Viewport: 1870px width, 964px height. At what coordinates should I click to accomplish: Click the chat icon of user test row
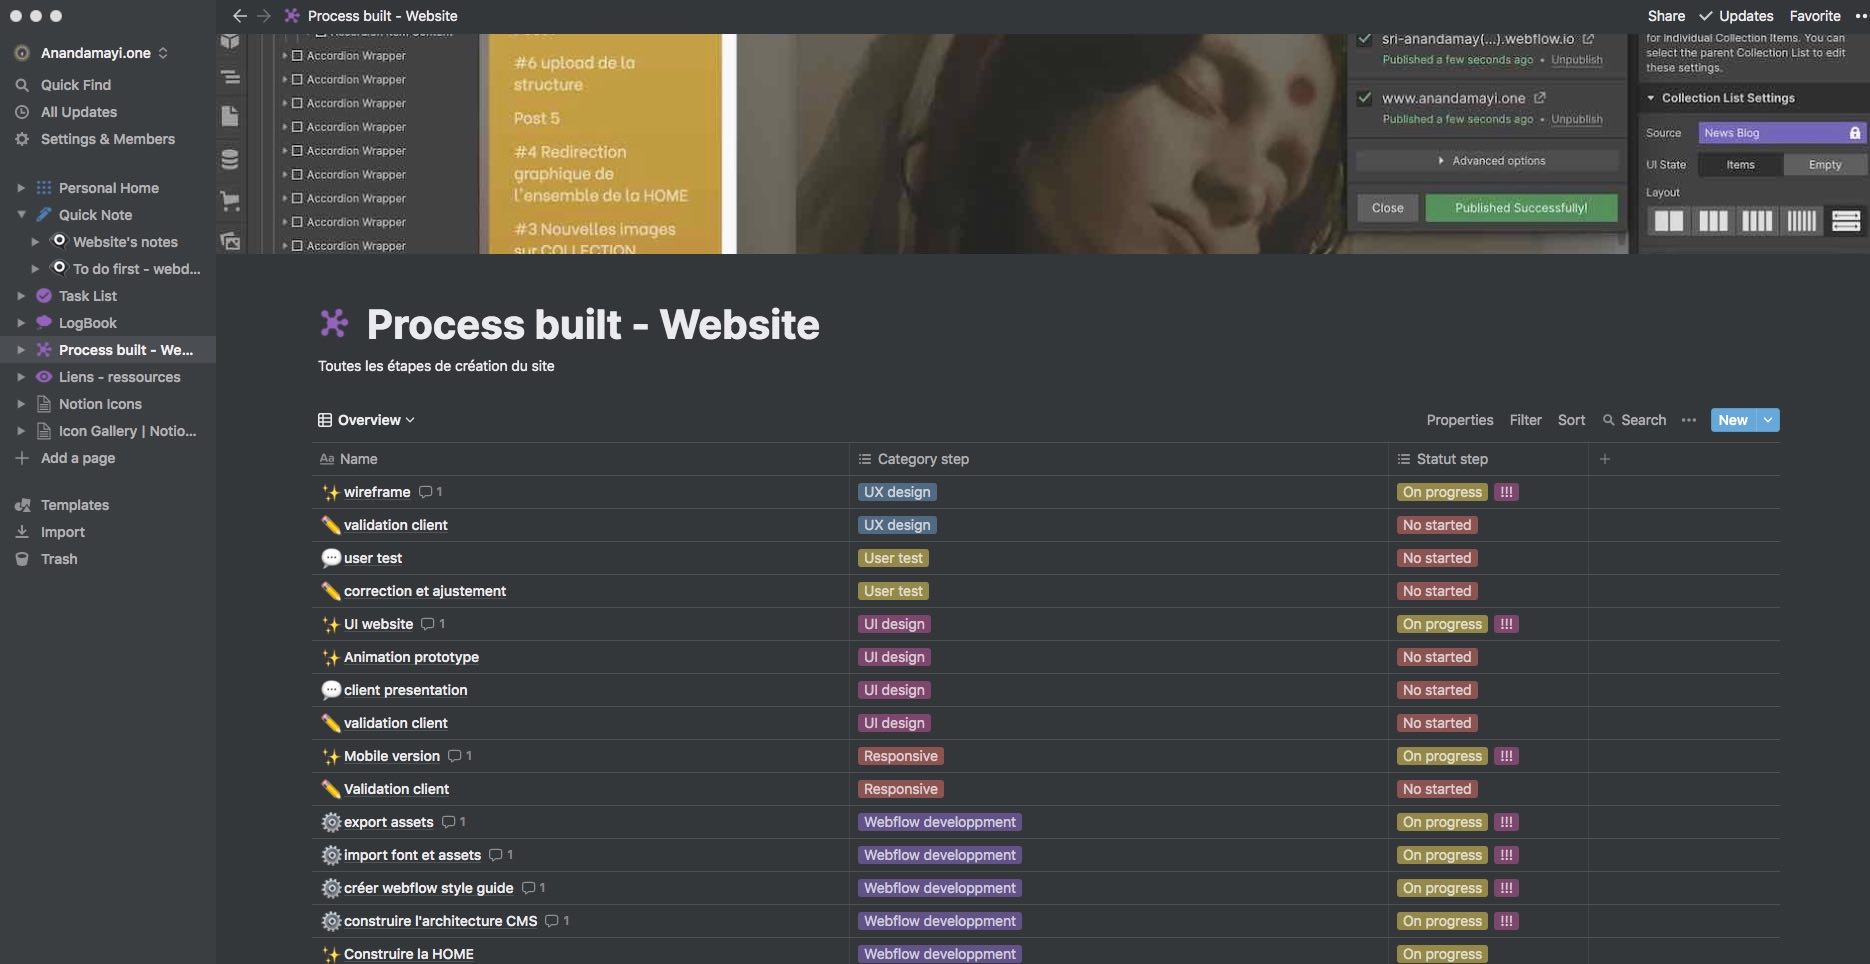click(x=331, y=558)
